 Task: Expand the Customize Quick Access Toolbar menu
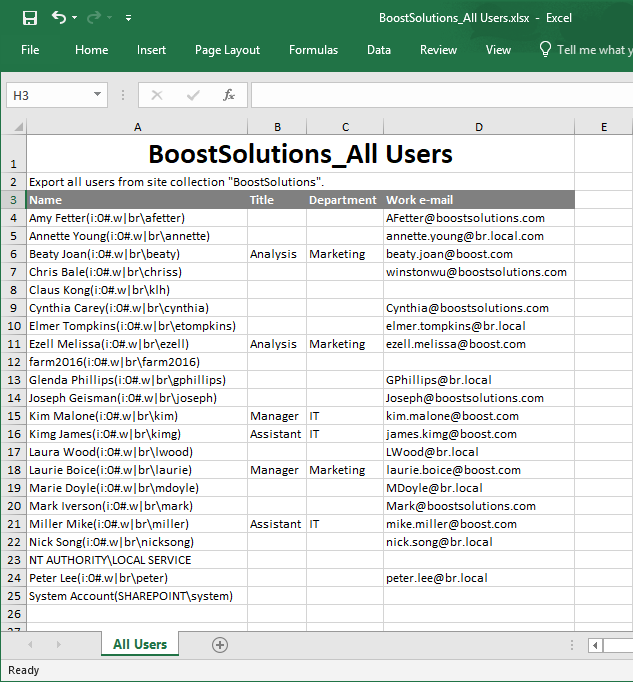(x=128, y=19)
